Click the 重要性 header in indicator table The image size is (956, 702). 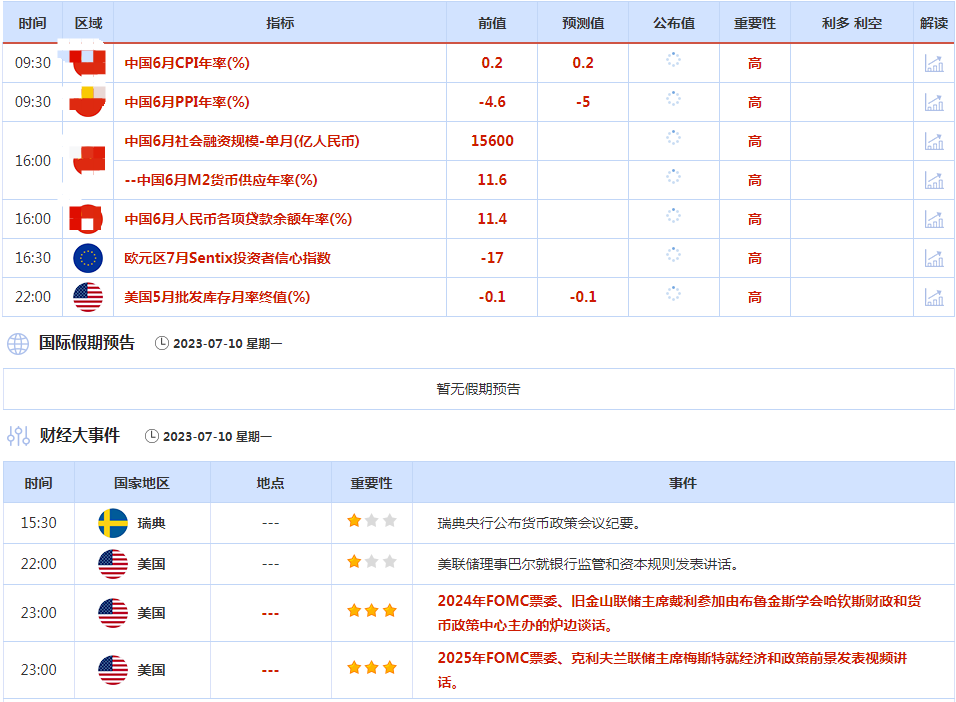[755, 23]
